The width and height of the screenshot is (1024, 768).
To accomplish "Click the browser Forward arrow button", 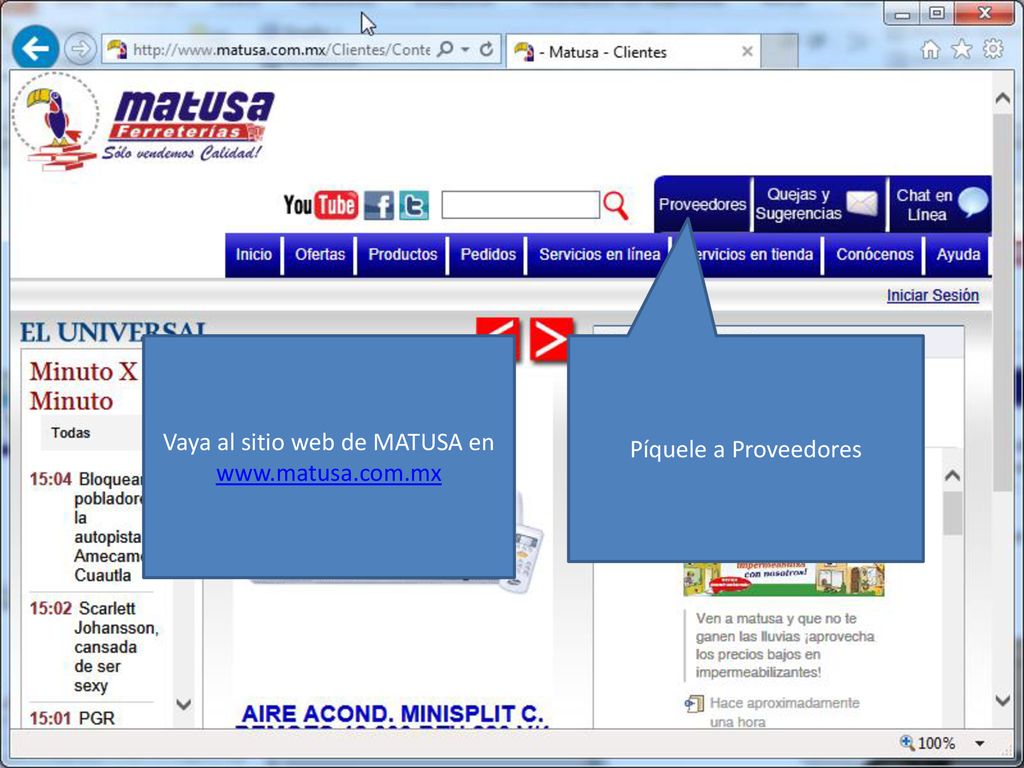I will (80, 49).
